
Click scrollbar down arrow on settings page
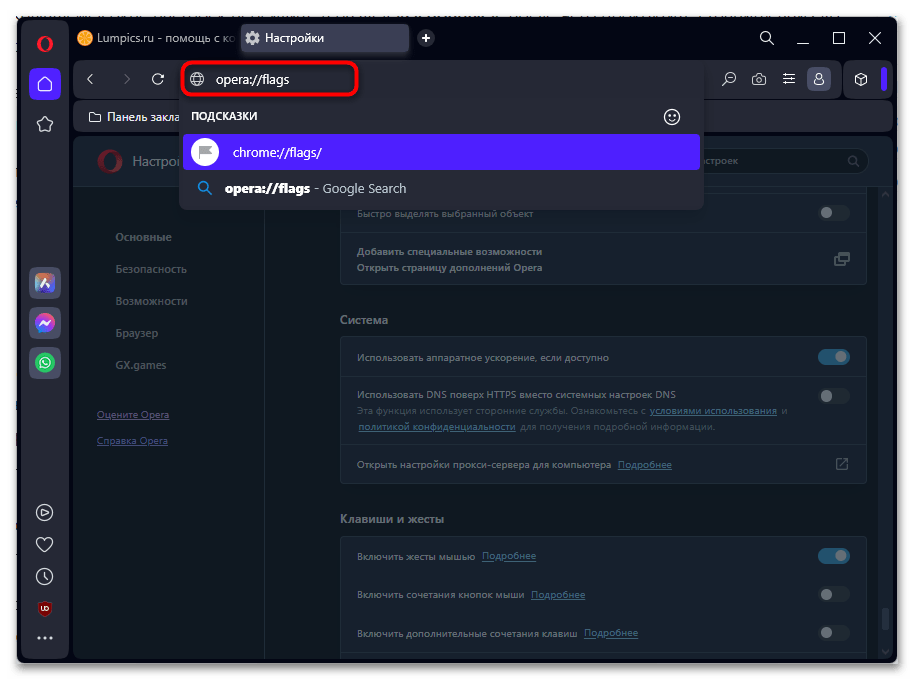pos(885,651)
